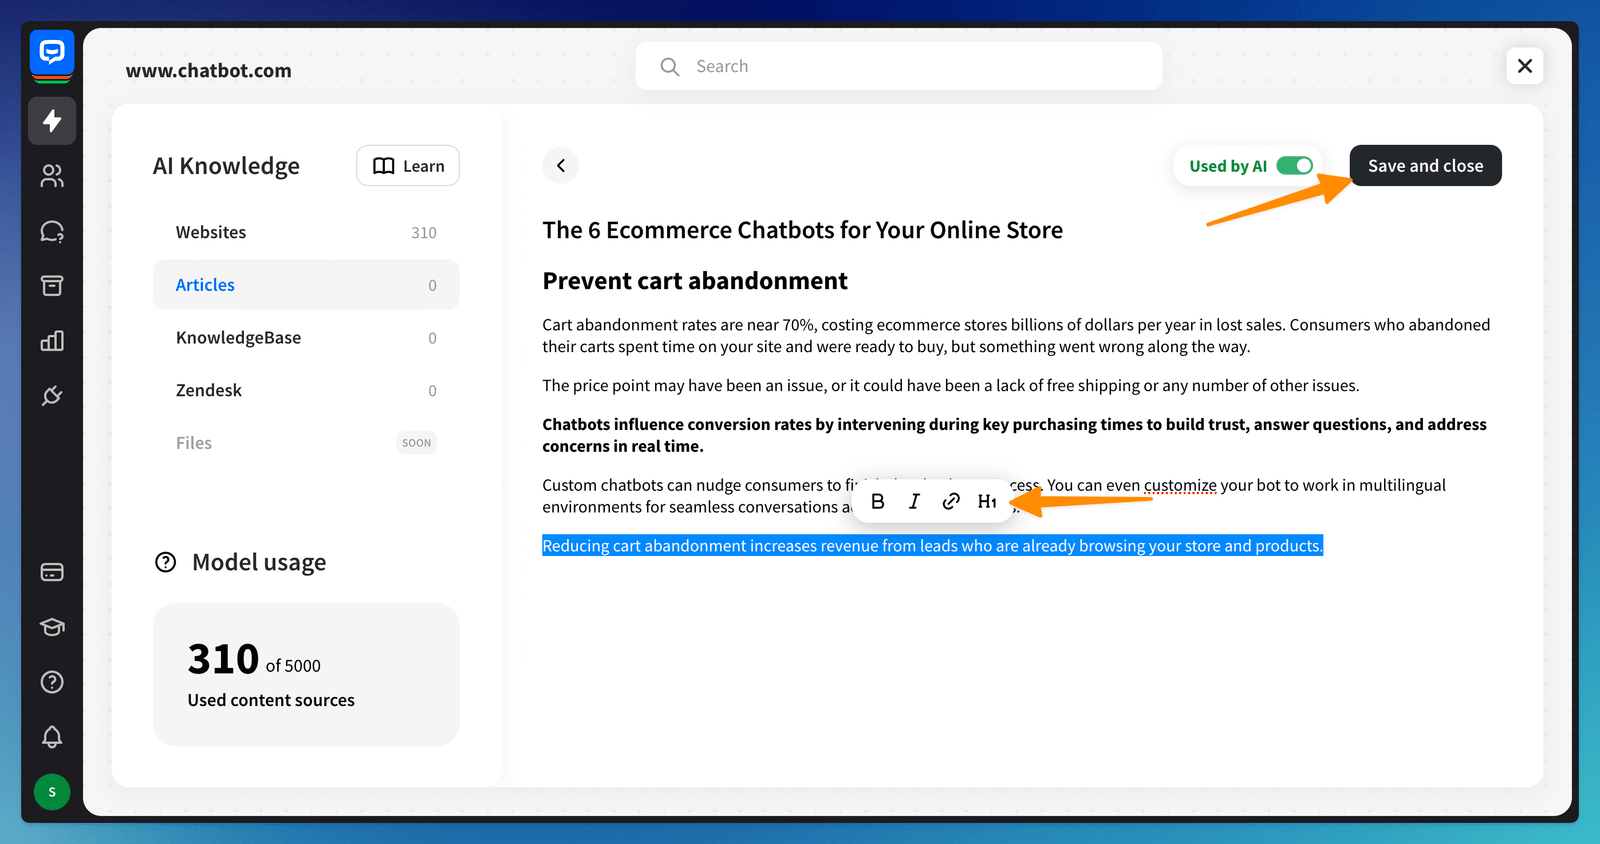This screenshot has height=844, width=1600.
Task: Click the Save and close button
Action: 1425,166
